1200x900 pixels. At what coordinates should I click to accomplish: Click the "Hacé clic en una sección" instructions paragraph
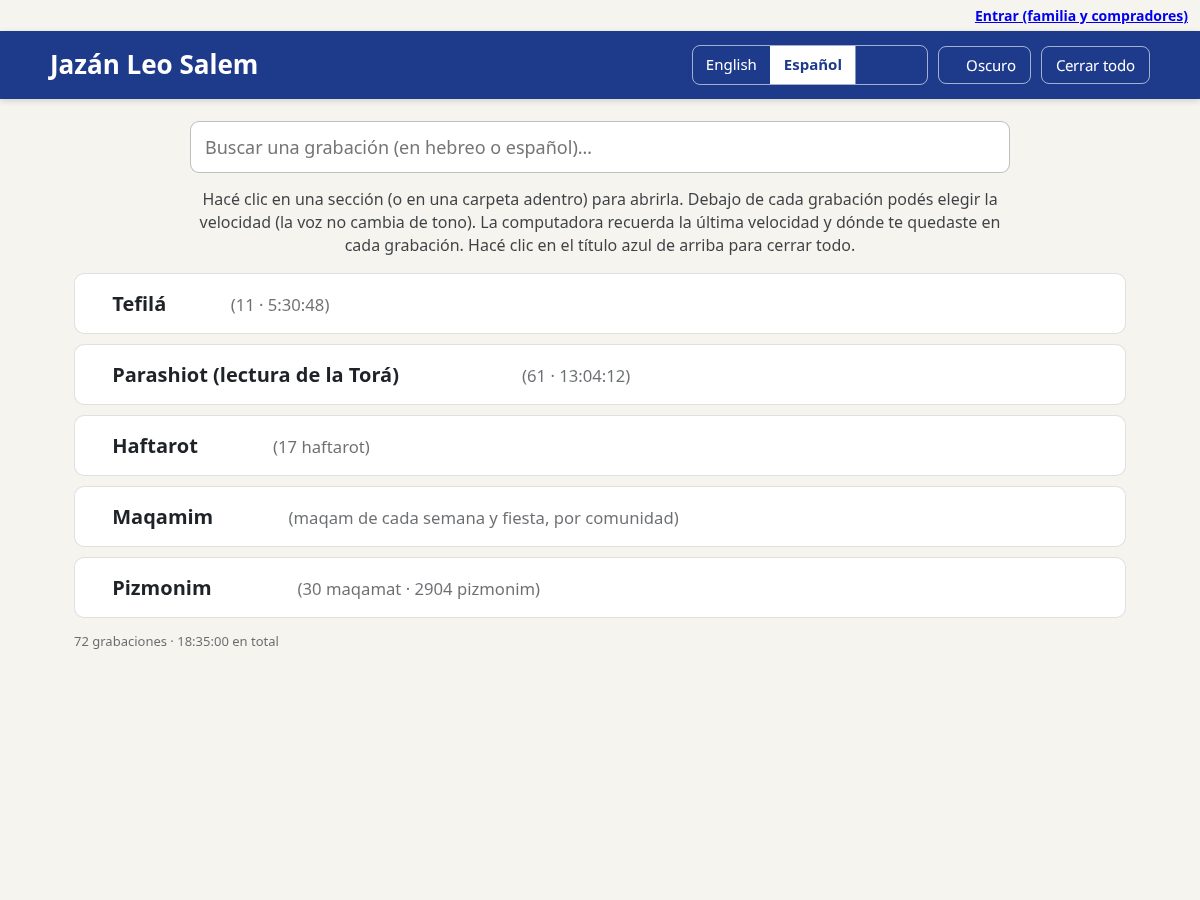(x=600, y=222)
